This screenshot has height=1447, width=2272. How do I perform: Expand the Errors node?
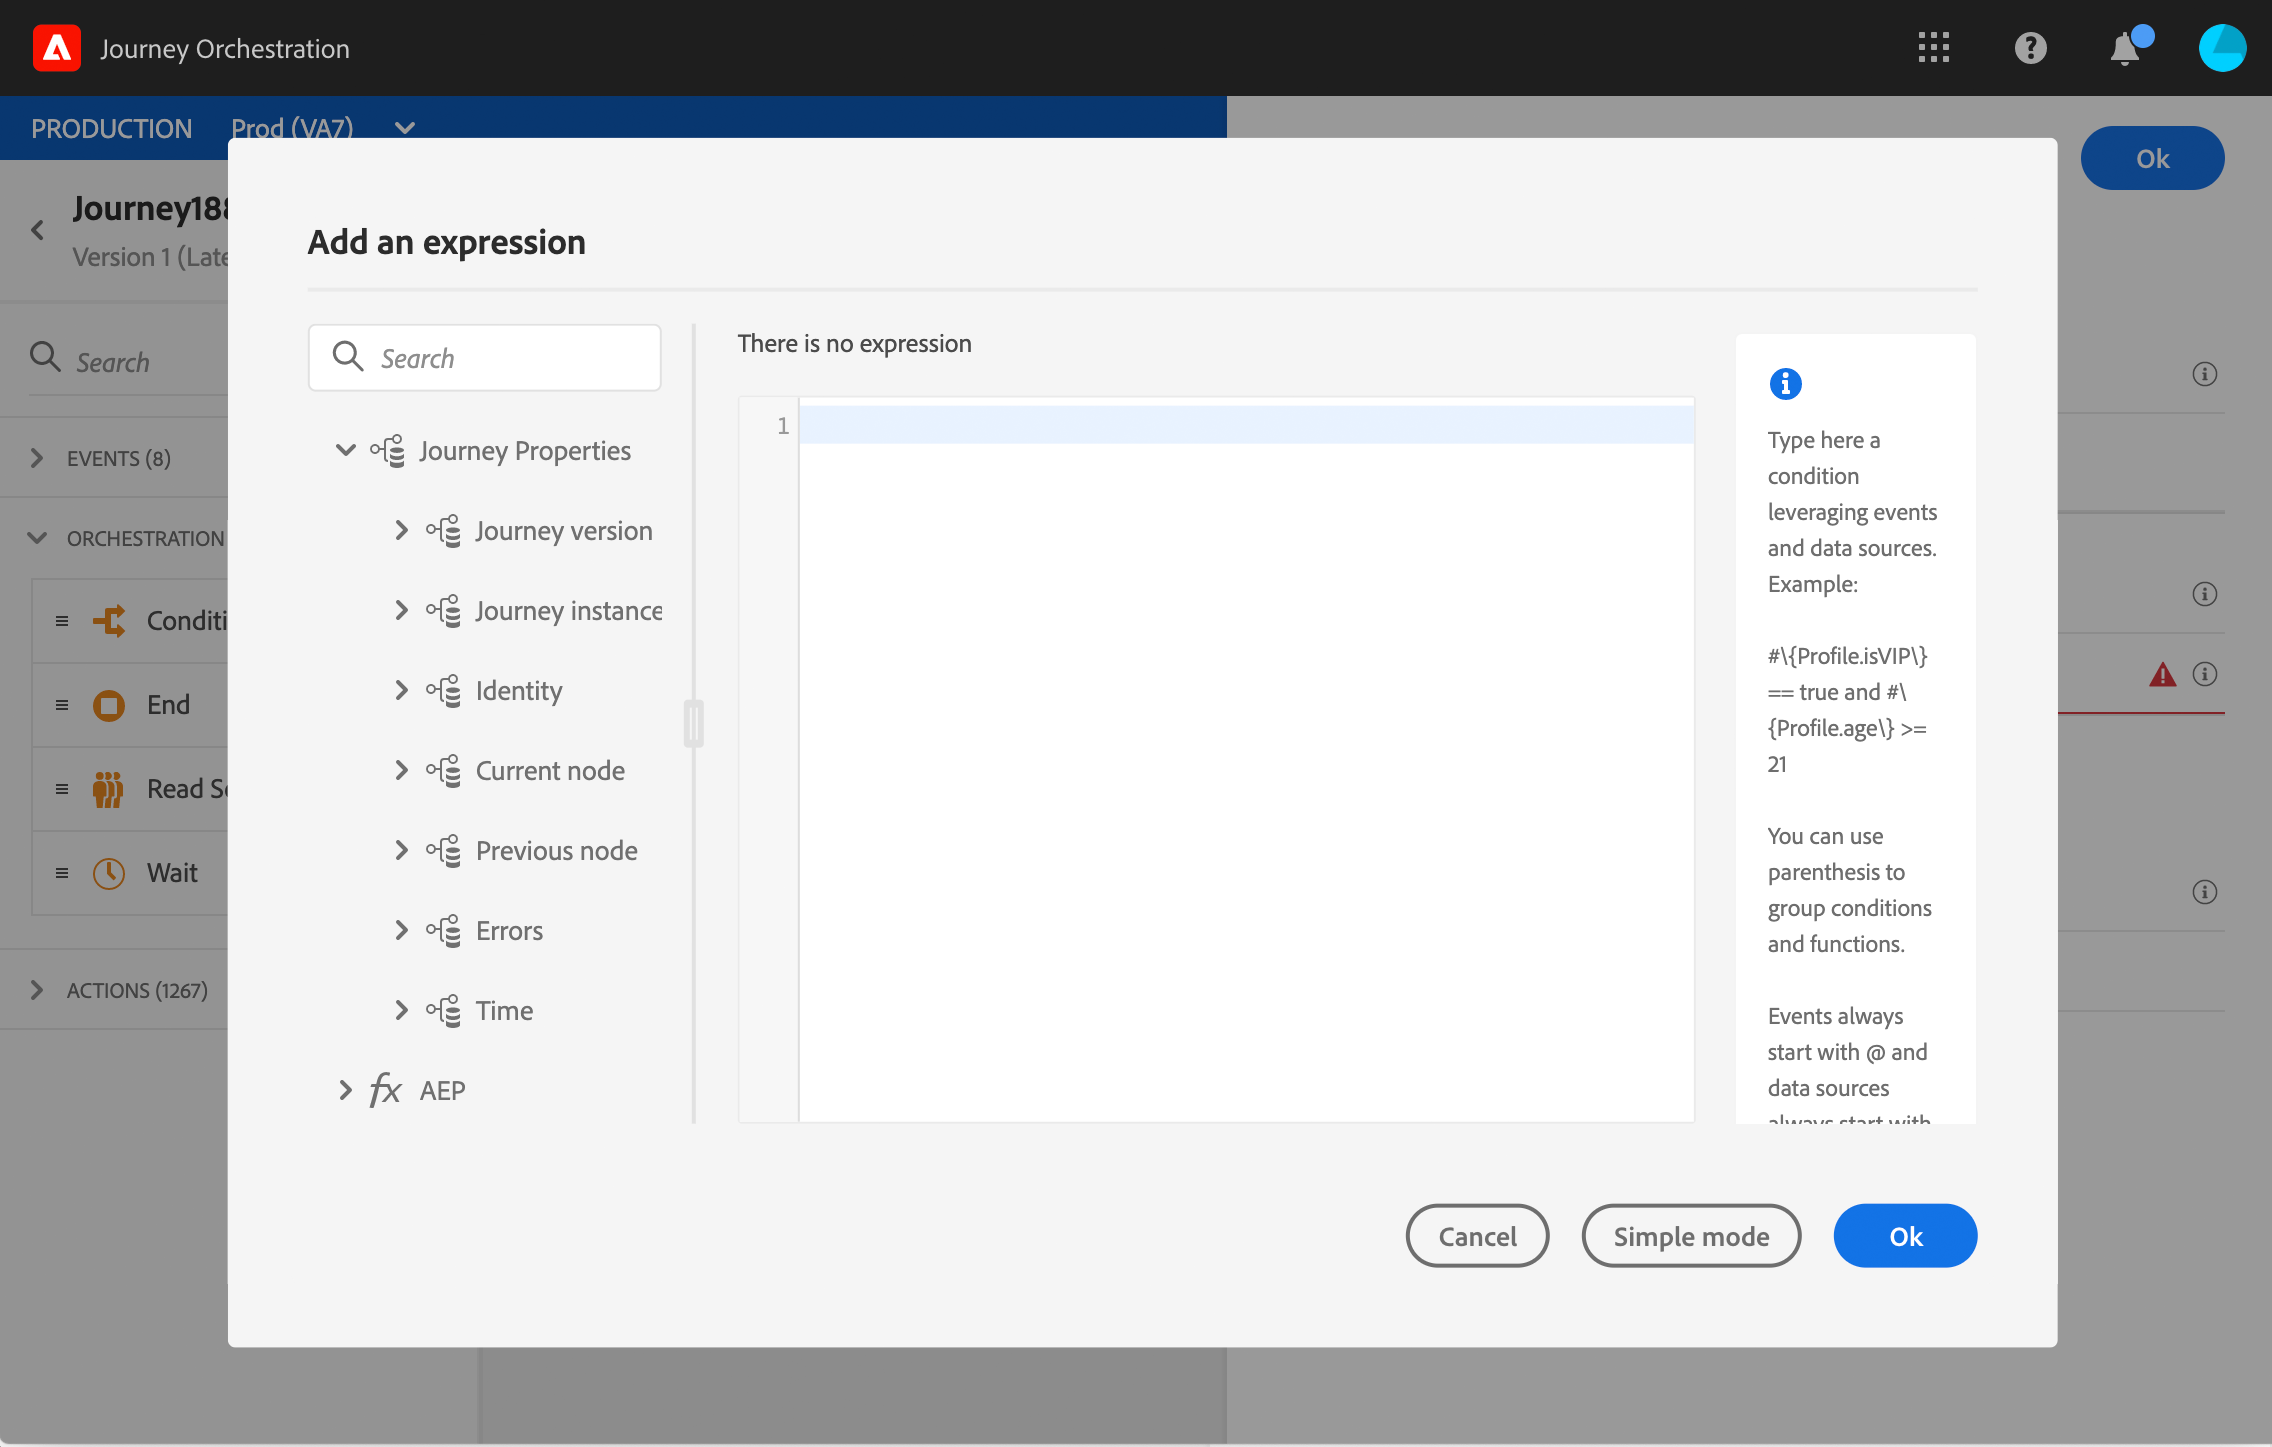coord(401,930)
